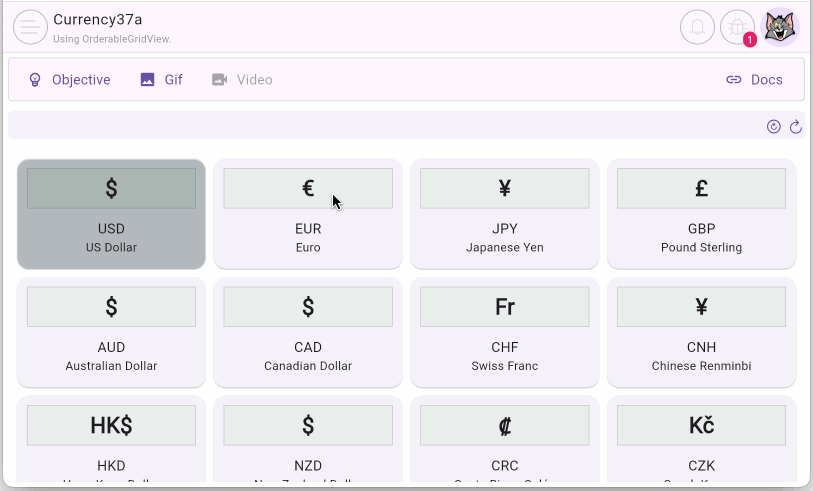Switch to the Gif tab
Viewport: 813px width, 491px height.
pos(161,80)
